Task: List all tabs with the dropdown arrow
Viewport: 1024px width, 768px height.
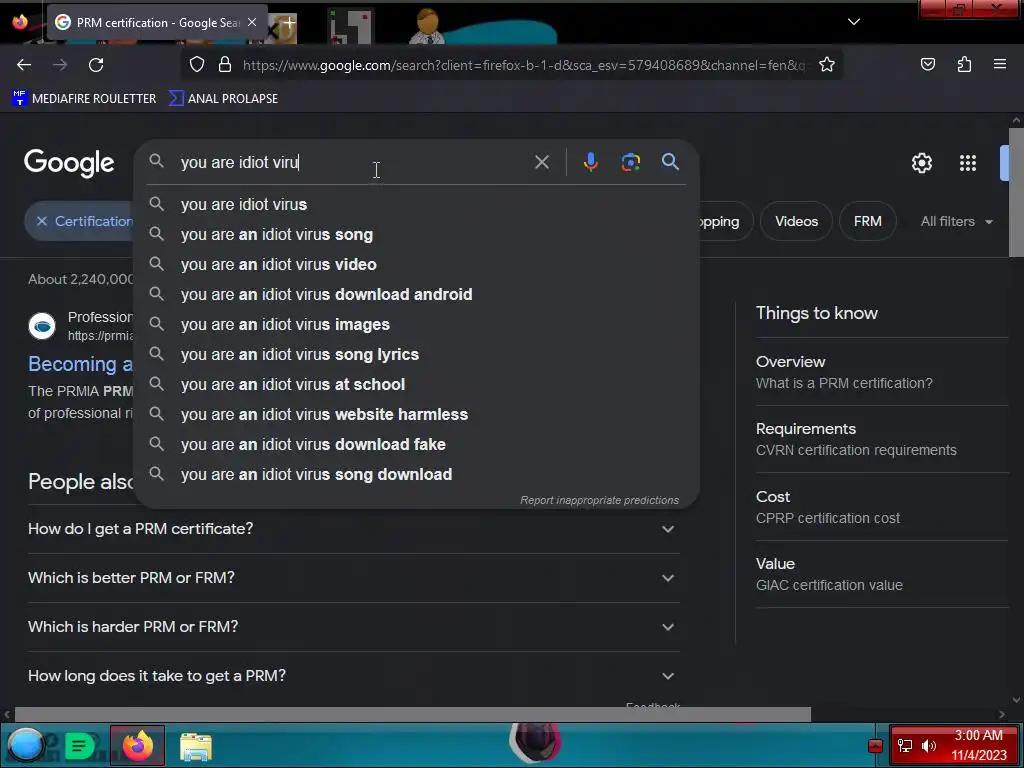Action: [854, 22]
